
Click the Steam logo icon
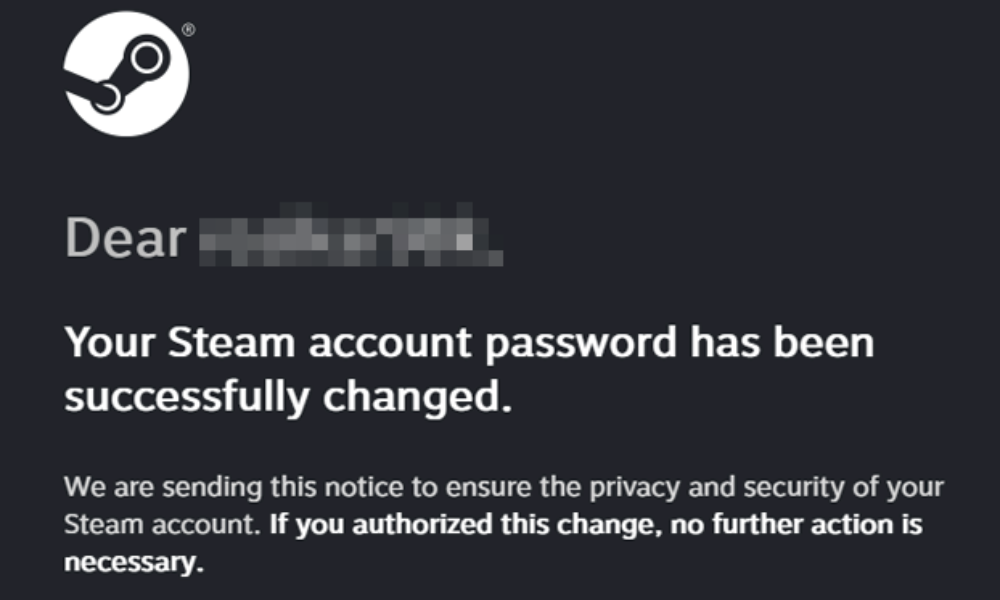pos(124,76)
